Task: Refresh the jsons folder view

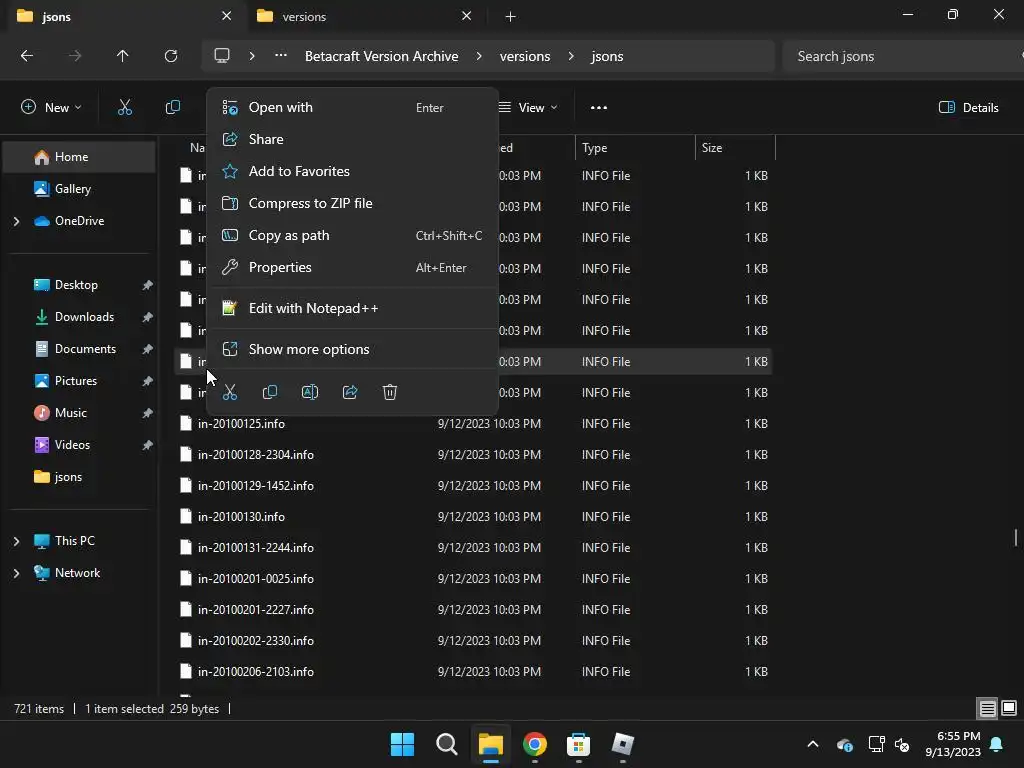Action: click(171, 56)
